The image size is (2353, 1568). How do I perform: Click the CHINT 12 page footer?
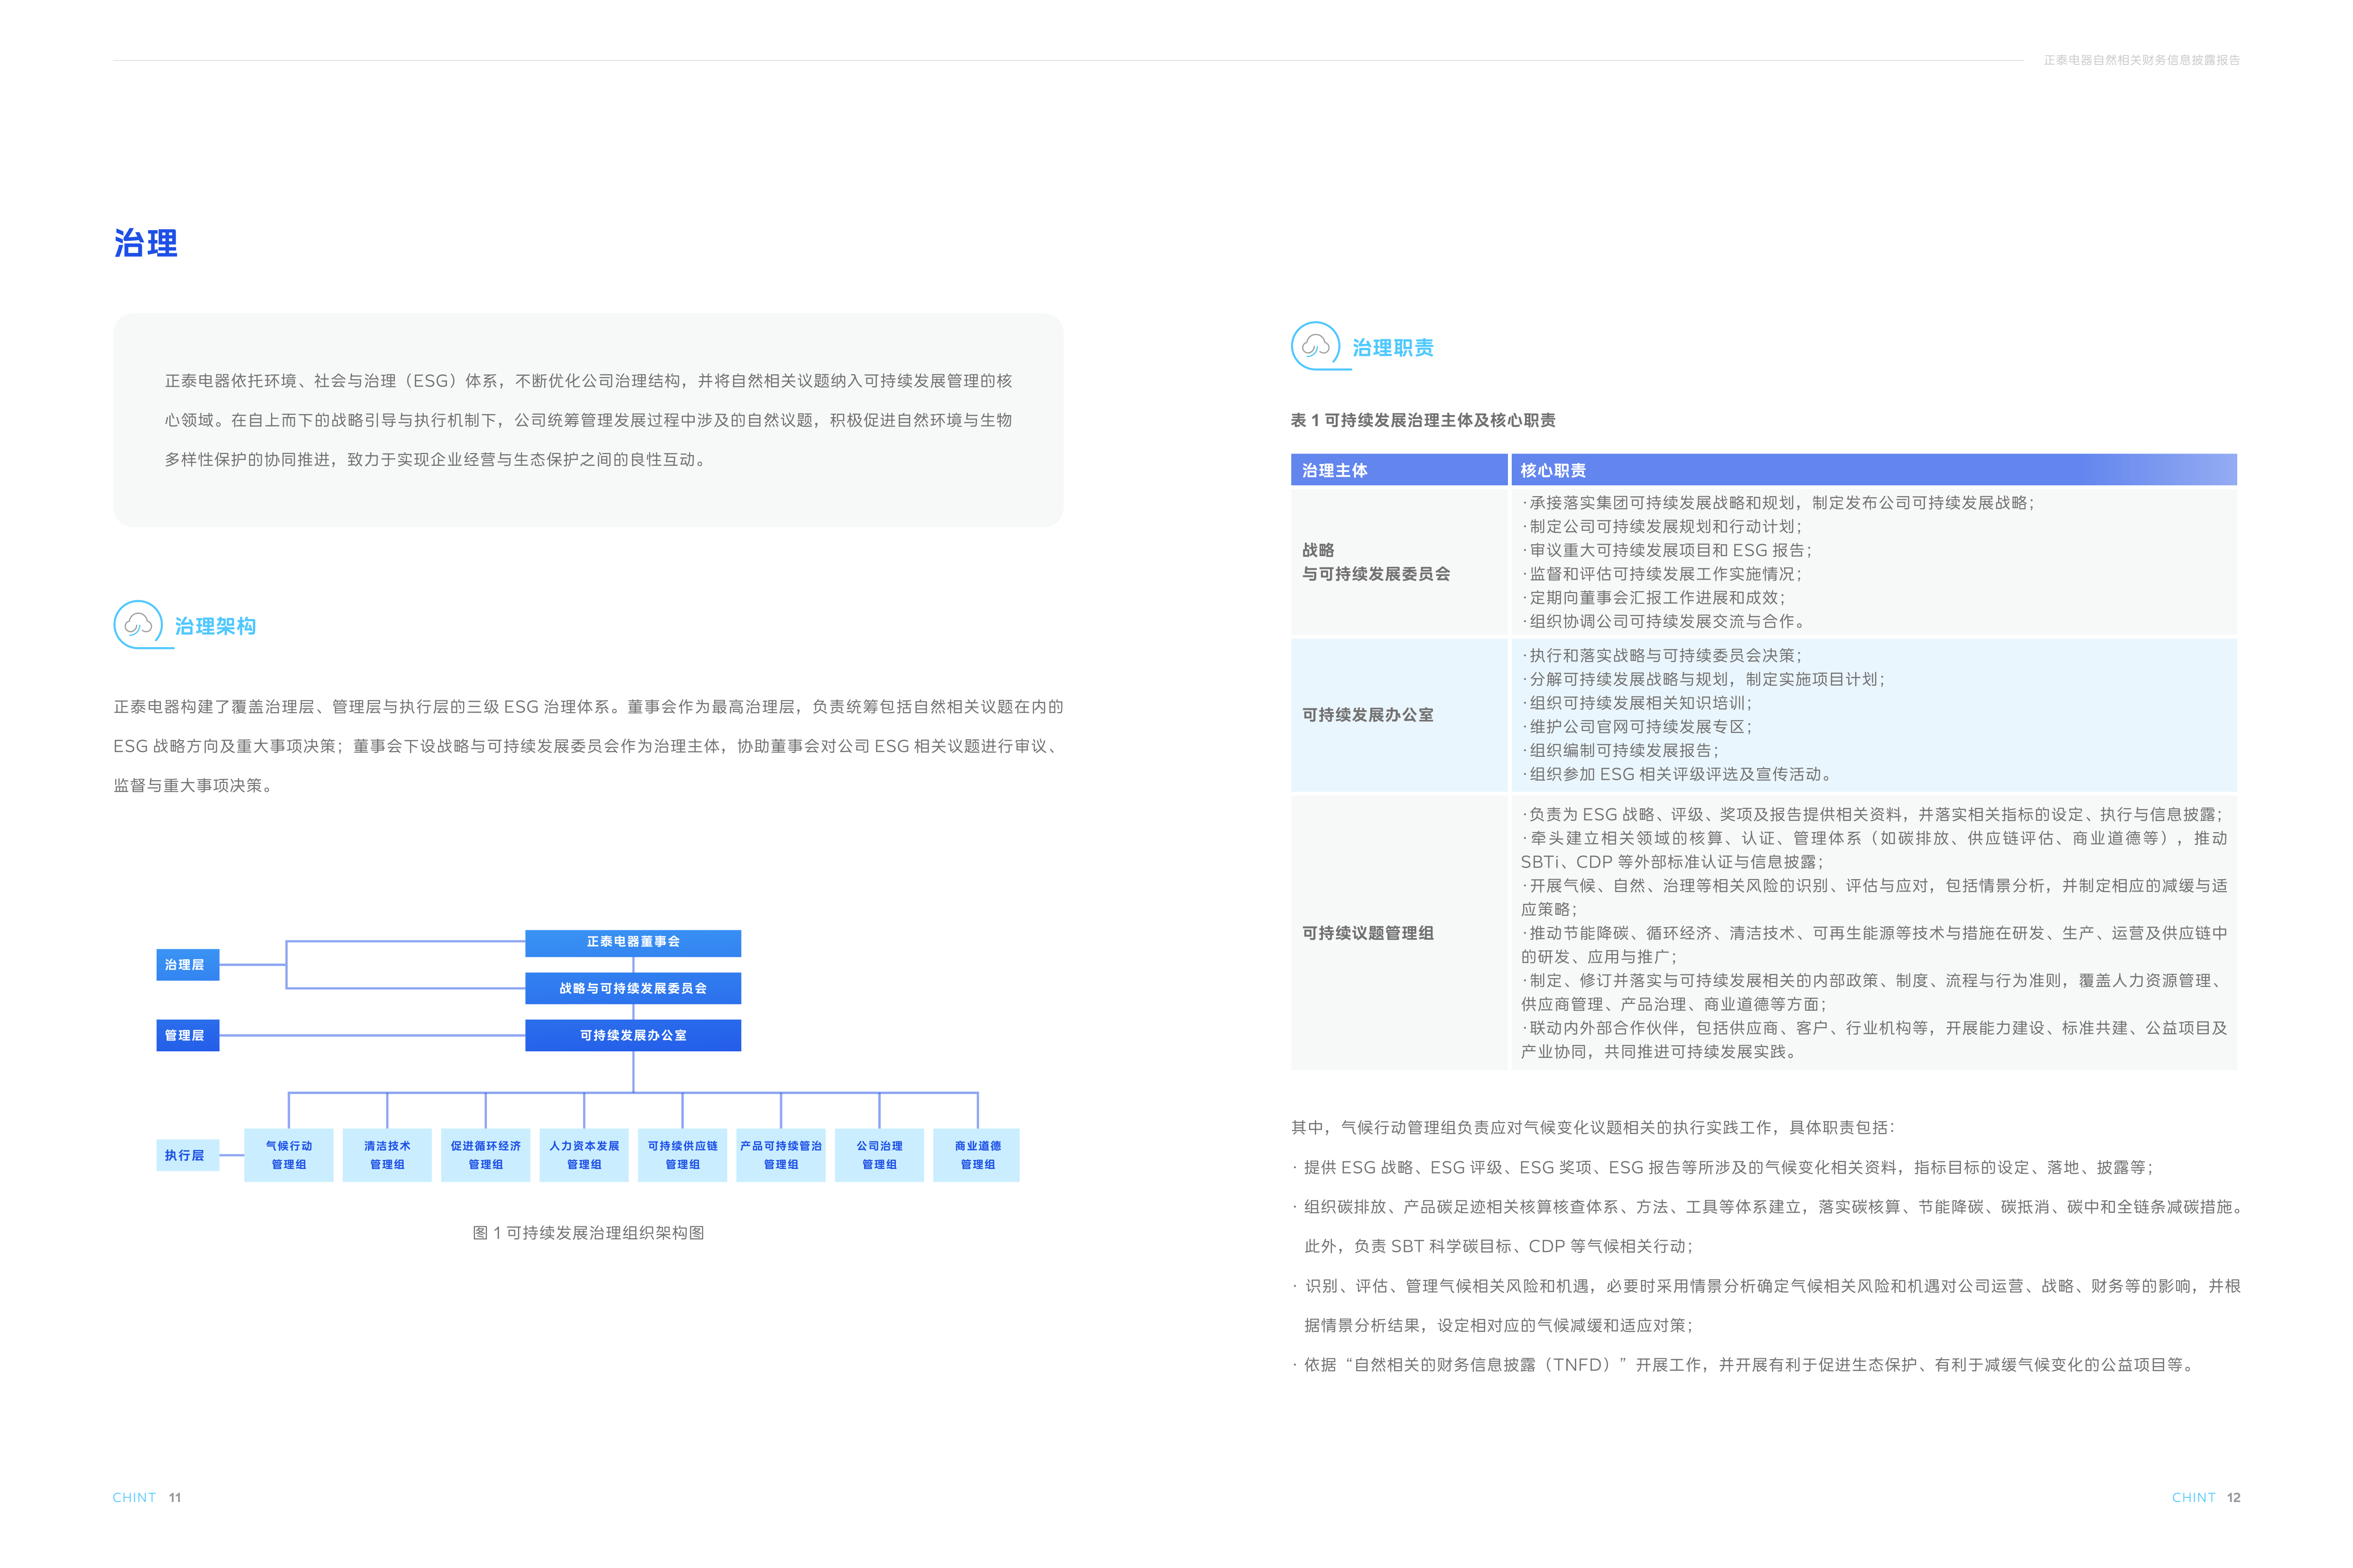click(x=2205, y=1497)
